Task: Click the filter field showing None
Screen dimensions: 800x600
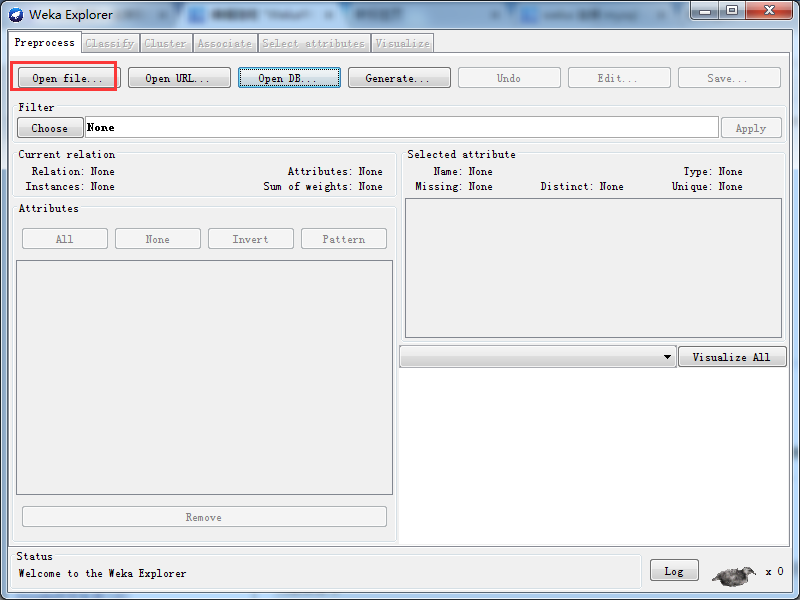Action: click(402, 127)
